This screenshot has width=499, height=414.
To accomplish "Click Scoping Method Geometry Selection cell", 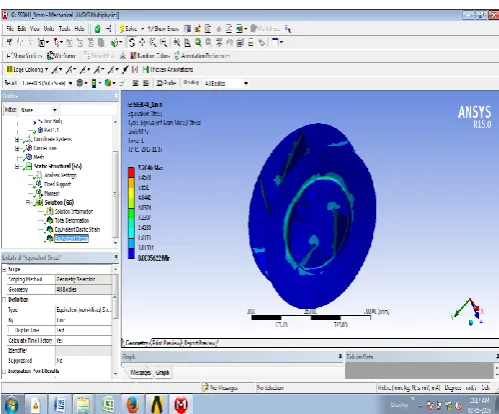I will pyautogui.click(x=83, y=279).
